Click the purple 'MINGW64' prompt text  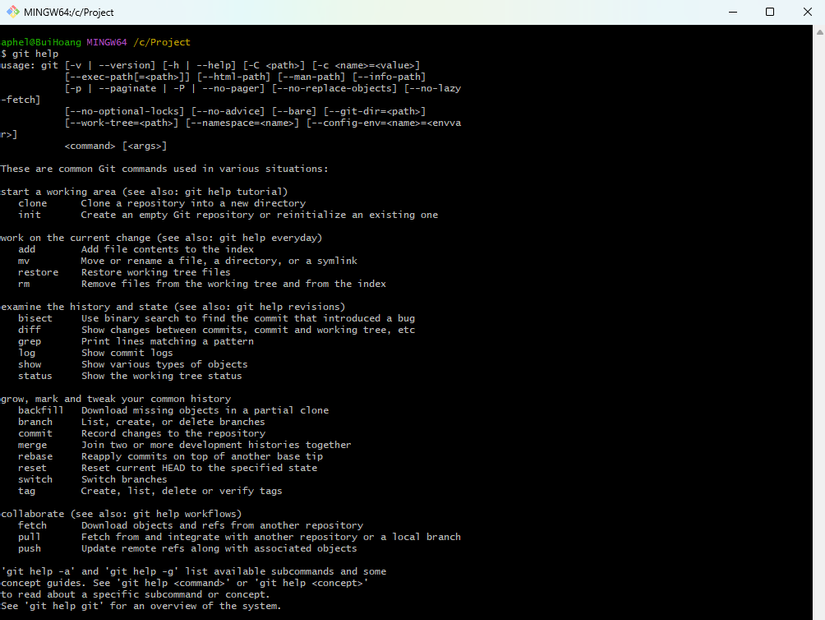pyautogui.click(x=107, y=42)
